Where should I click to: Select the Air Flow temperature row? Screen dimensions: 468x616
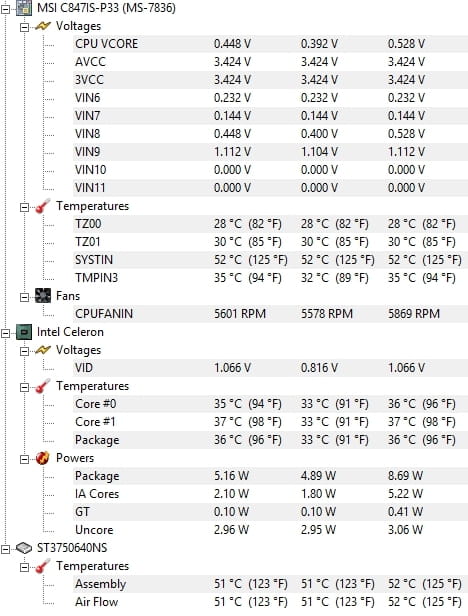270,602
